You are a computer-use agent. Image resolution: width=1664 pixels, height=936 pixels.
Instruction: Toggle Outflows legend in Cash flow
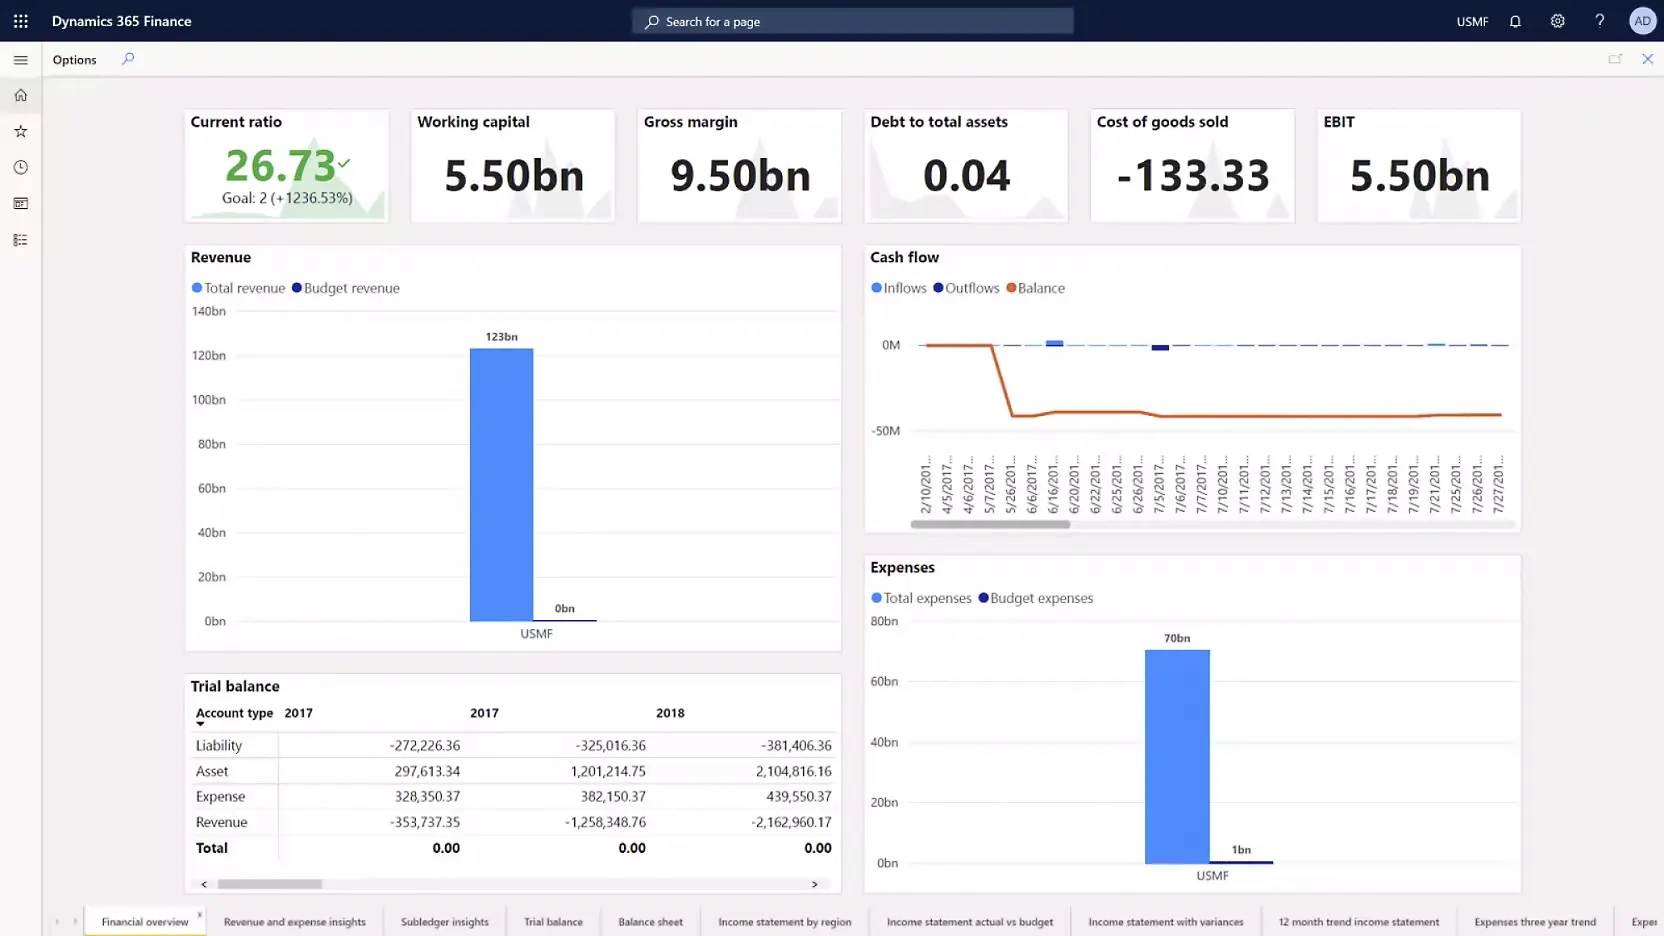click(x=966, y=288)
